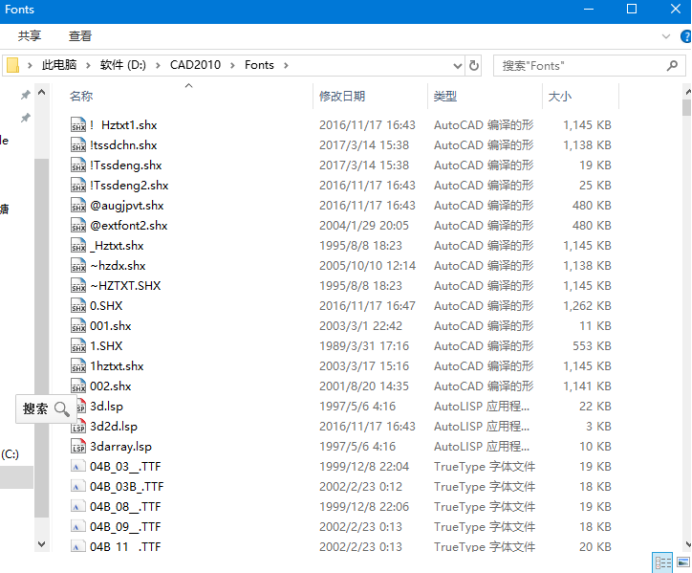Go to CAD2010 in breadcrumb
The height and width of the screenshot is (573, 692).
195,65
